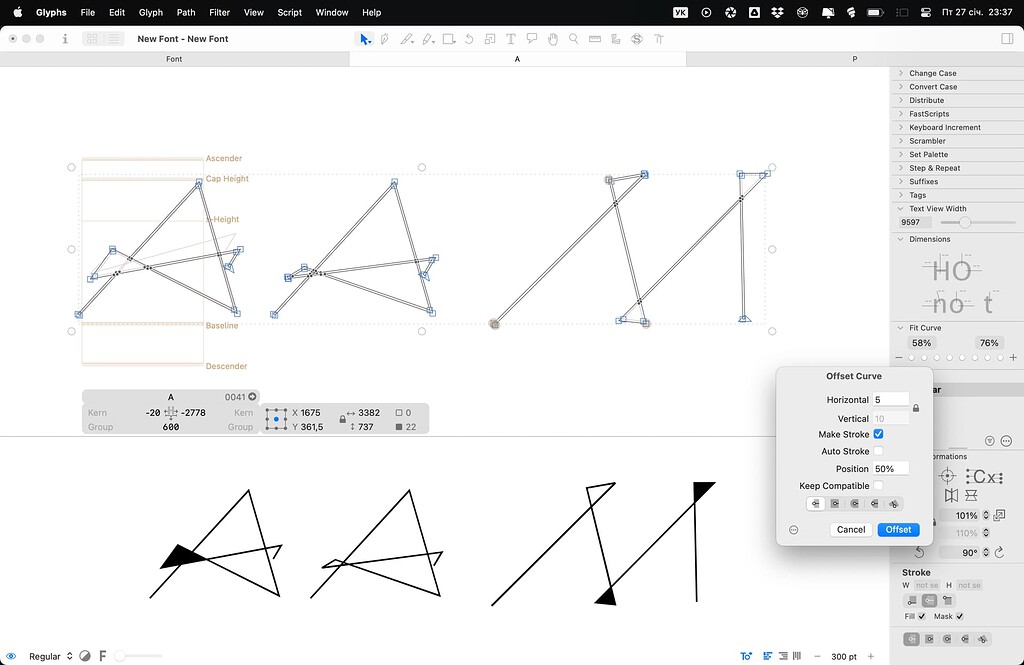
Task: Open Font Info with the i icon
Action: pos(65,39)
